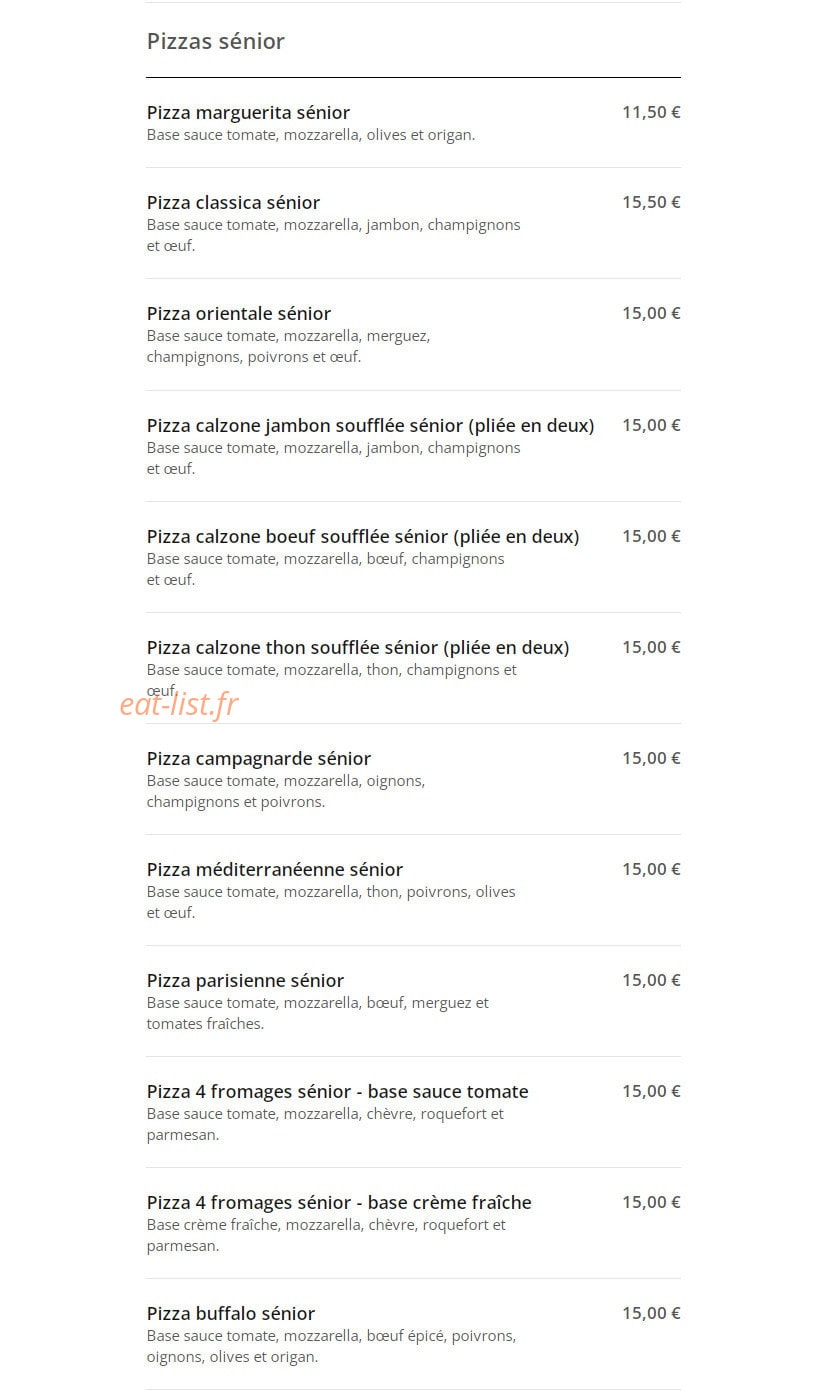Click the price of Pizza campagnarde sénior
This screenshot has height=1394, width=837.
coord(651,758)
